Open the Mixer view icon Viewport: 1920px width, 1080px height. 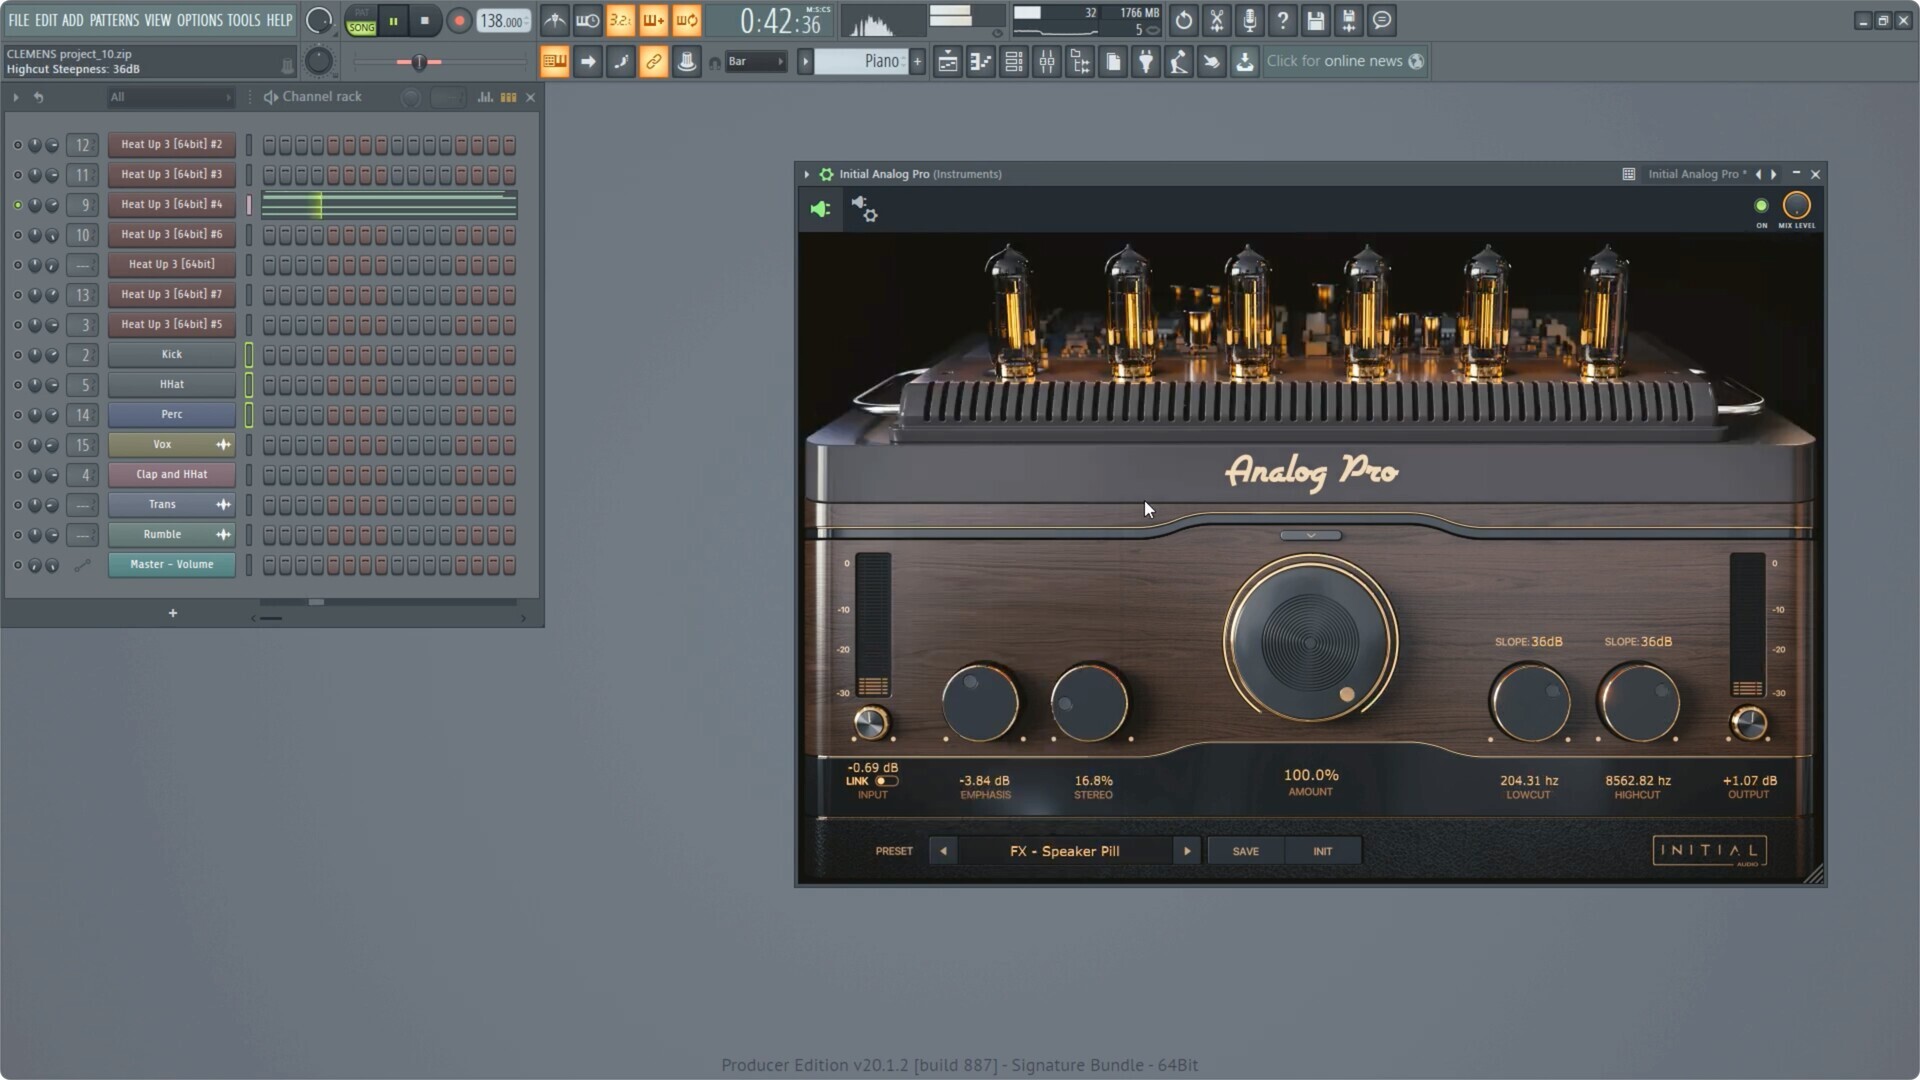1047,61
